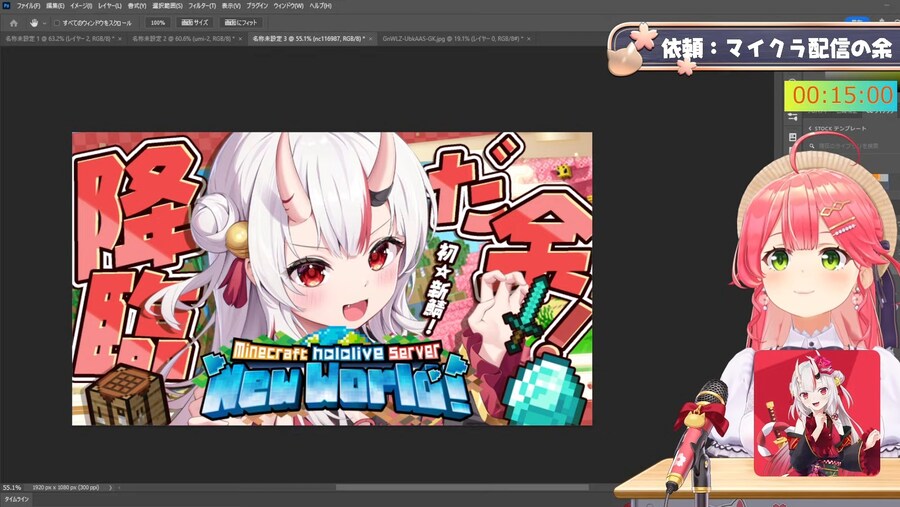The width and height of the screenshot is (900, 507).
Task: Open the adjustments sliders panel icon
Action: pos(793,117)
